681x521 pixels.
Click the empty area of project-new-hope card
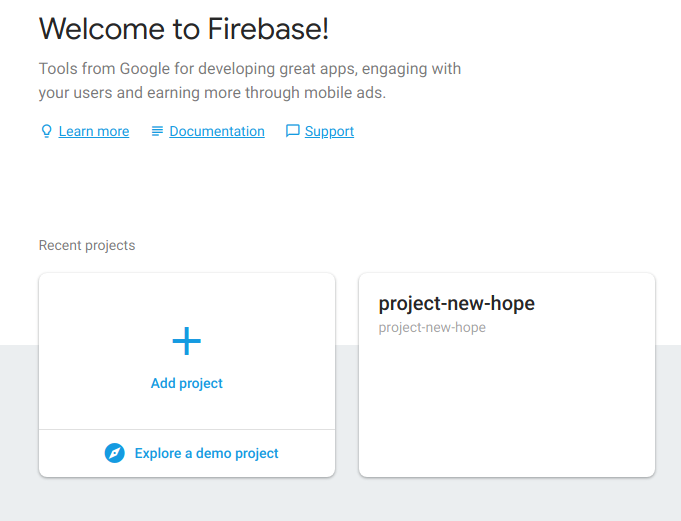coord(506,410)
